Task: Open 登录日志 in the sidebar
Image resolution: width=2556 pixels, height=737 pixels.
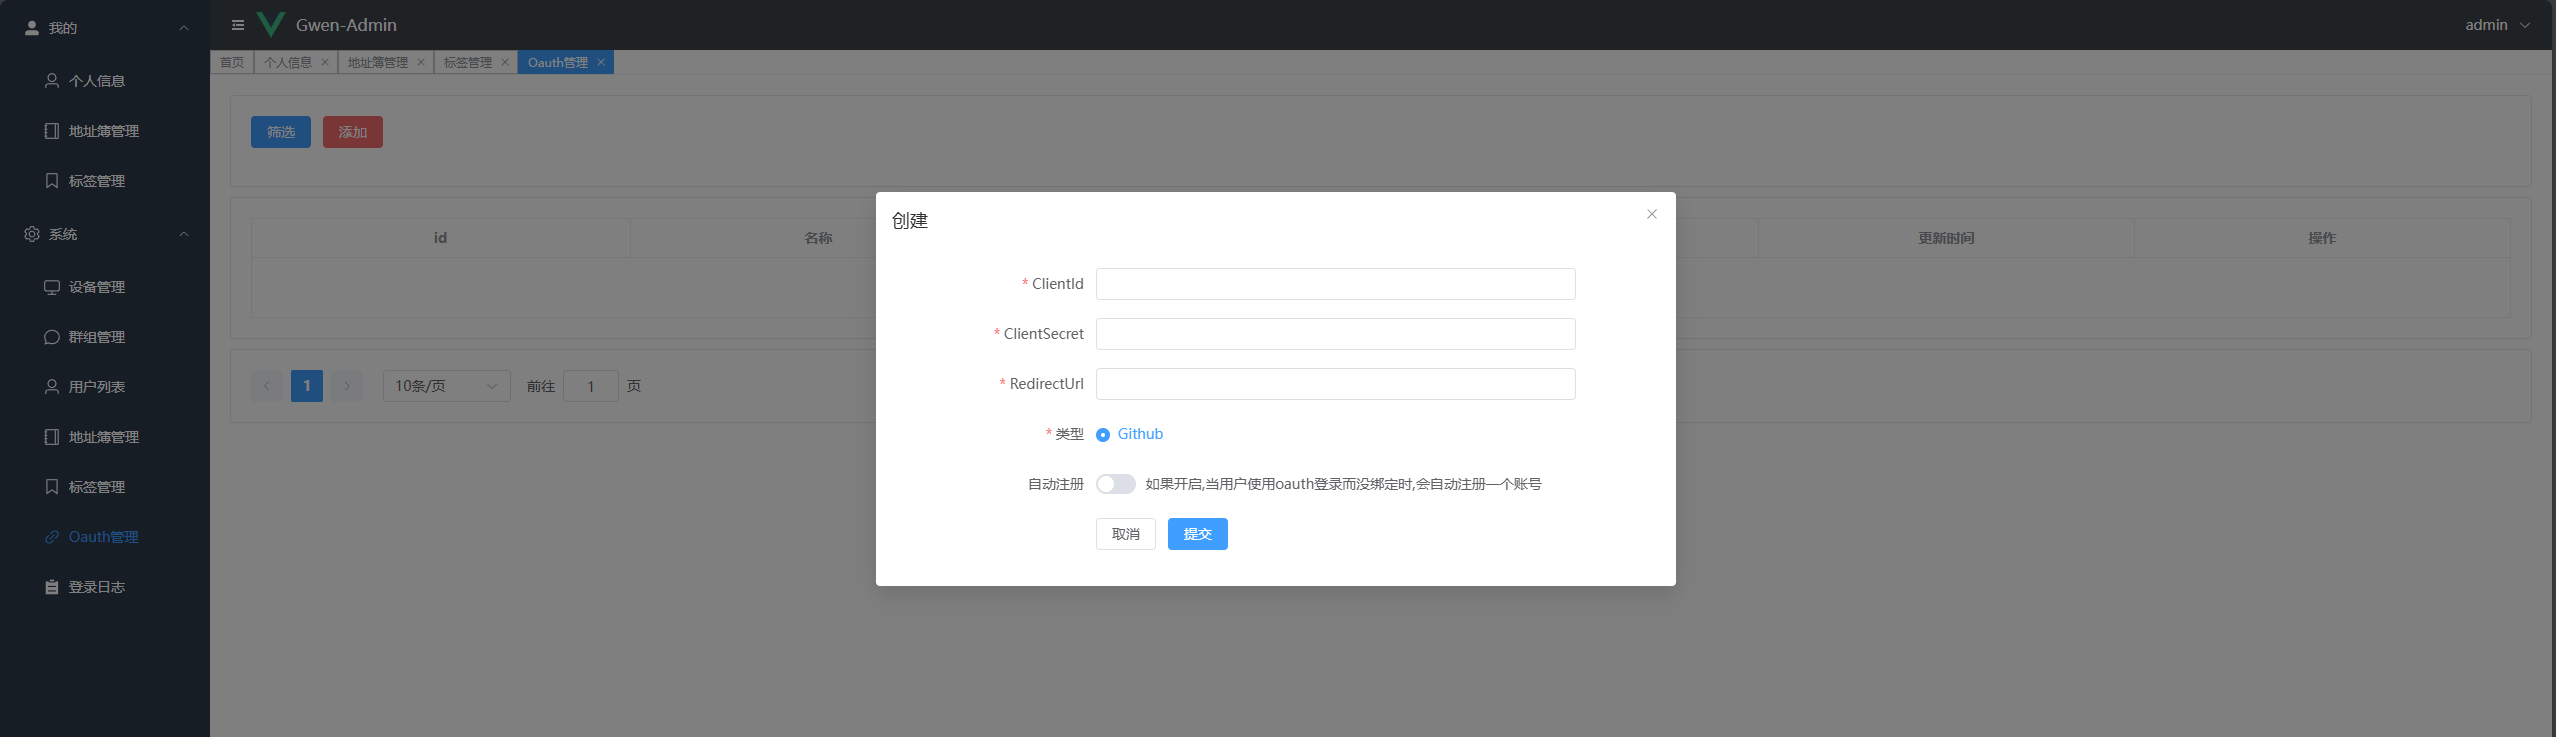Action: click(96, 587)
